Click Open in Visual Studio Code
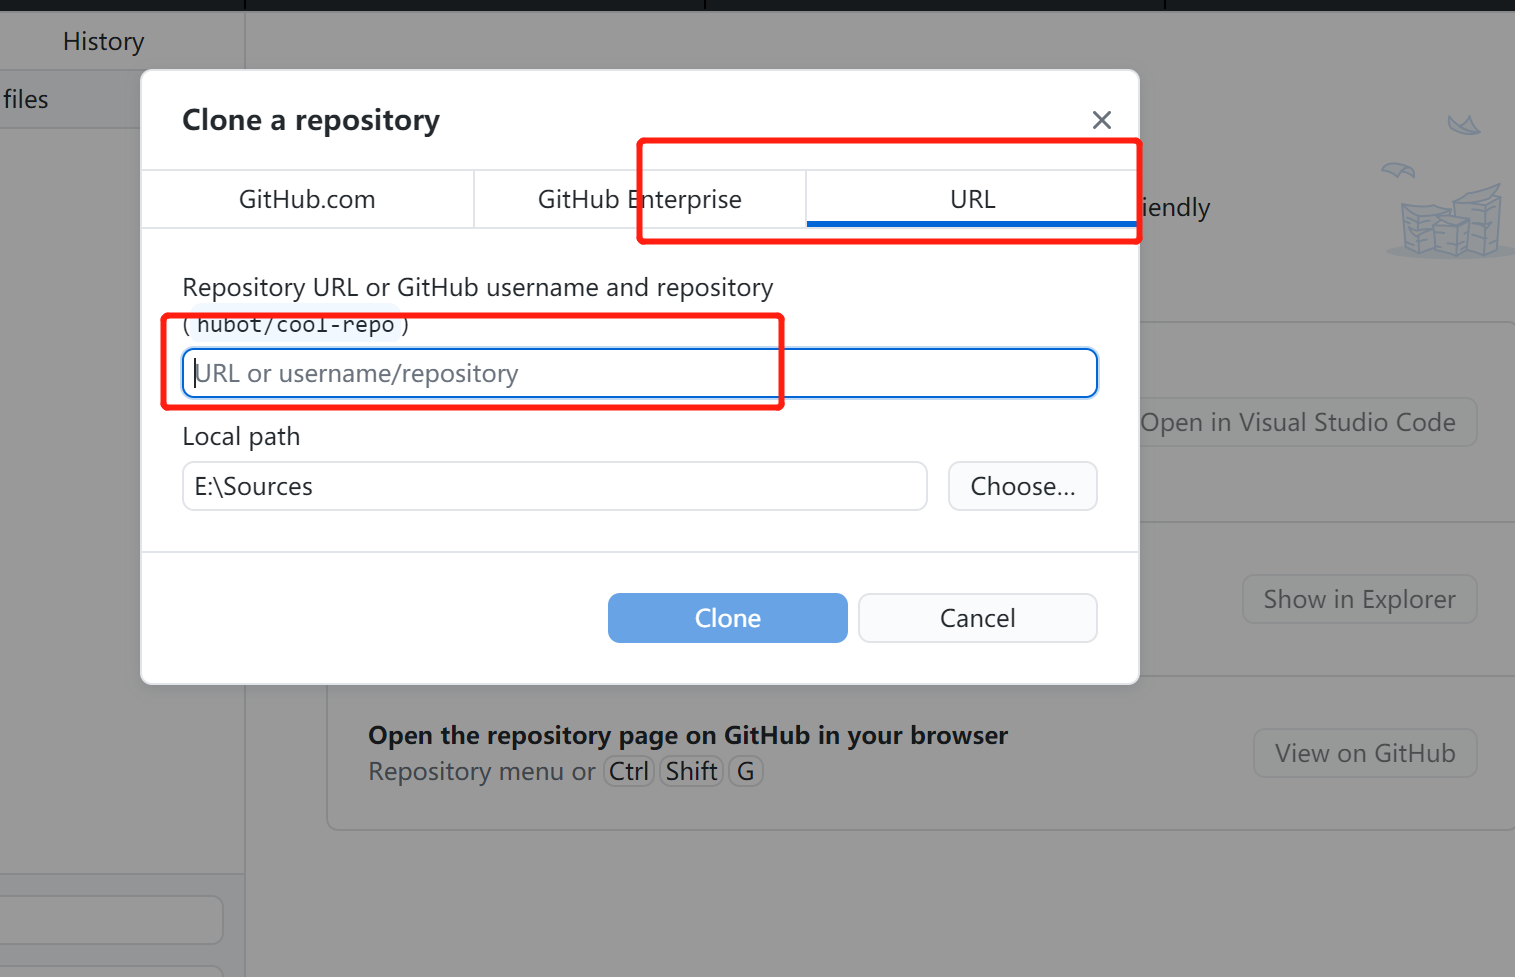The width and height of the screenshot is (1515, 977). pyautogui.click(x=1300, y=421)
